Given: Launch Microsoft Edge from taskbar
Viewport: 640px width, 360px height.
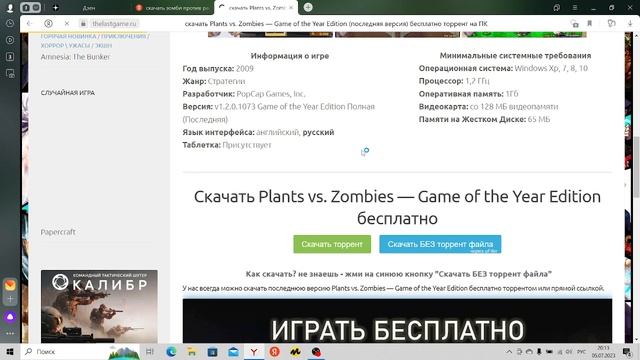Looking at the screenshot, I should [171, 351].
